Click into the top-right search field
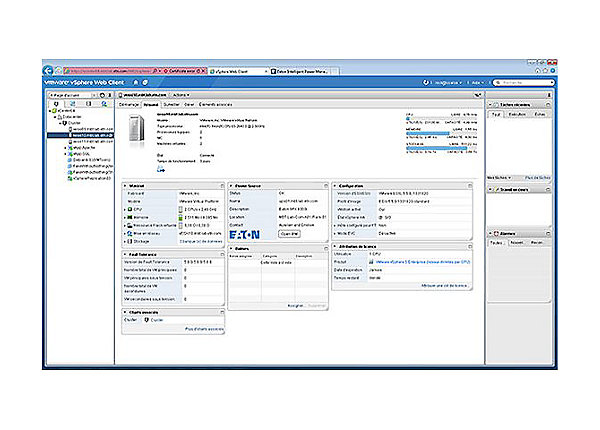The width and height of the screenshot is (600, 430). coord(521,83)
